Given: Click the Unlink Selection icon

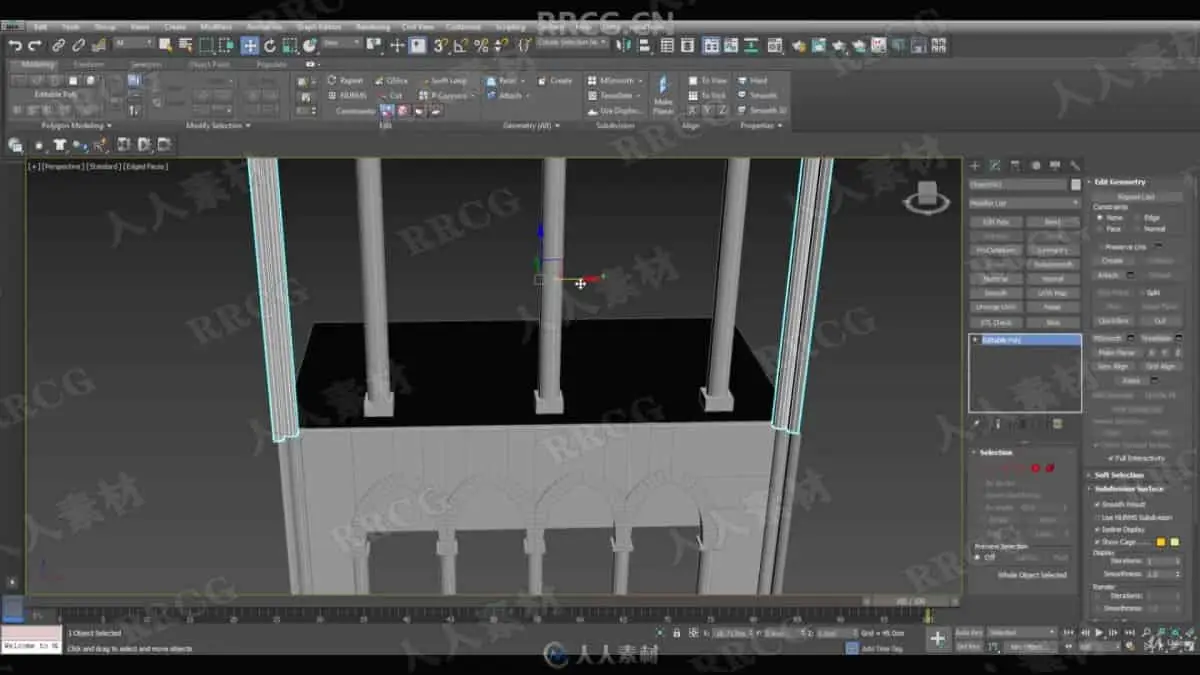Looking at the screenshot, I should (79, 45).
